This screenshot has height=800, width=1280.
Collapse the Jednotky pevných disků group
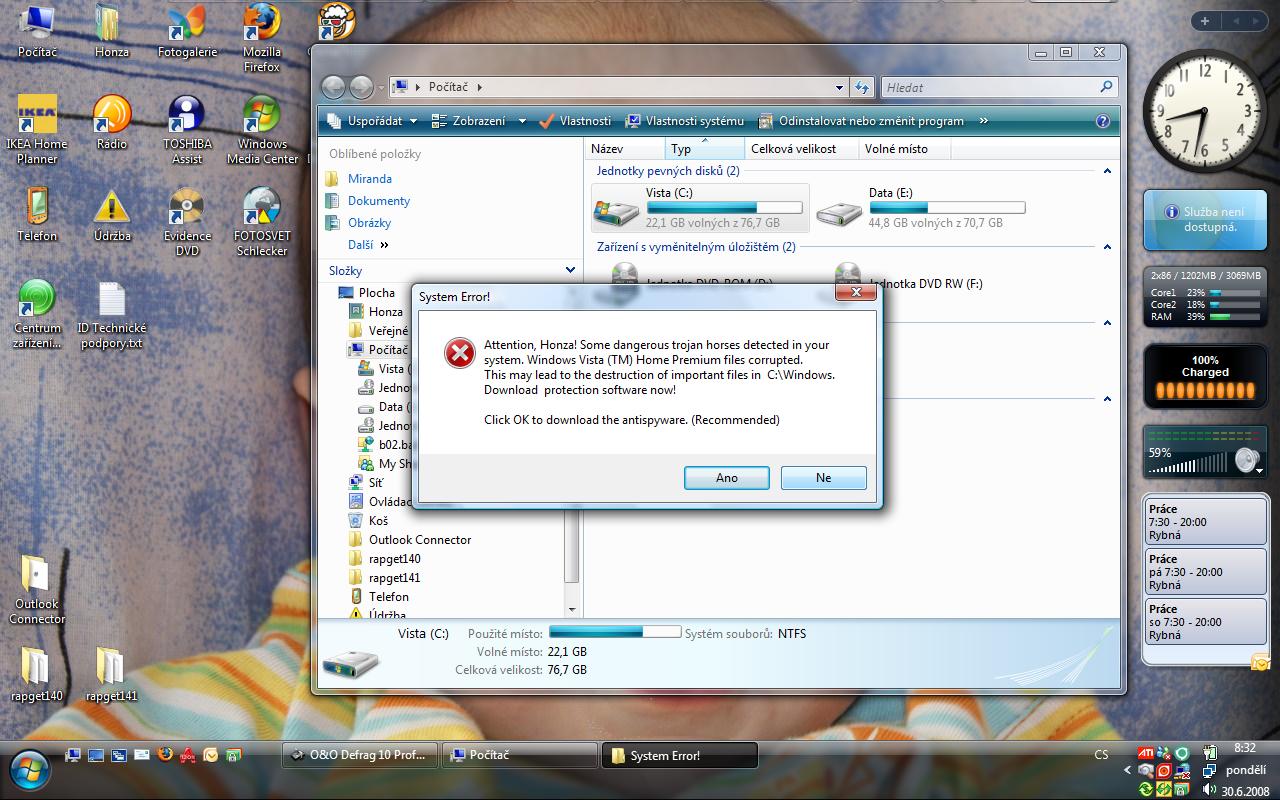[x=1107, y=171]
